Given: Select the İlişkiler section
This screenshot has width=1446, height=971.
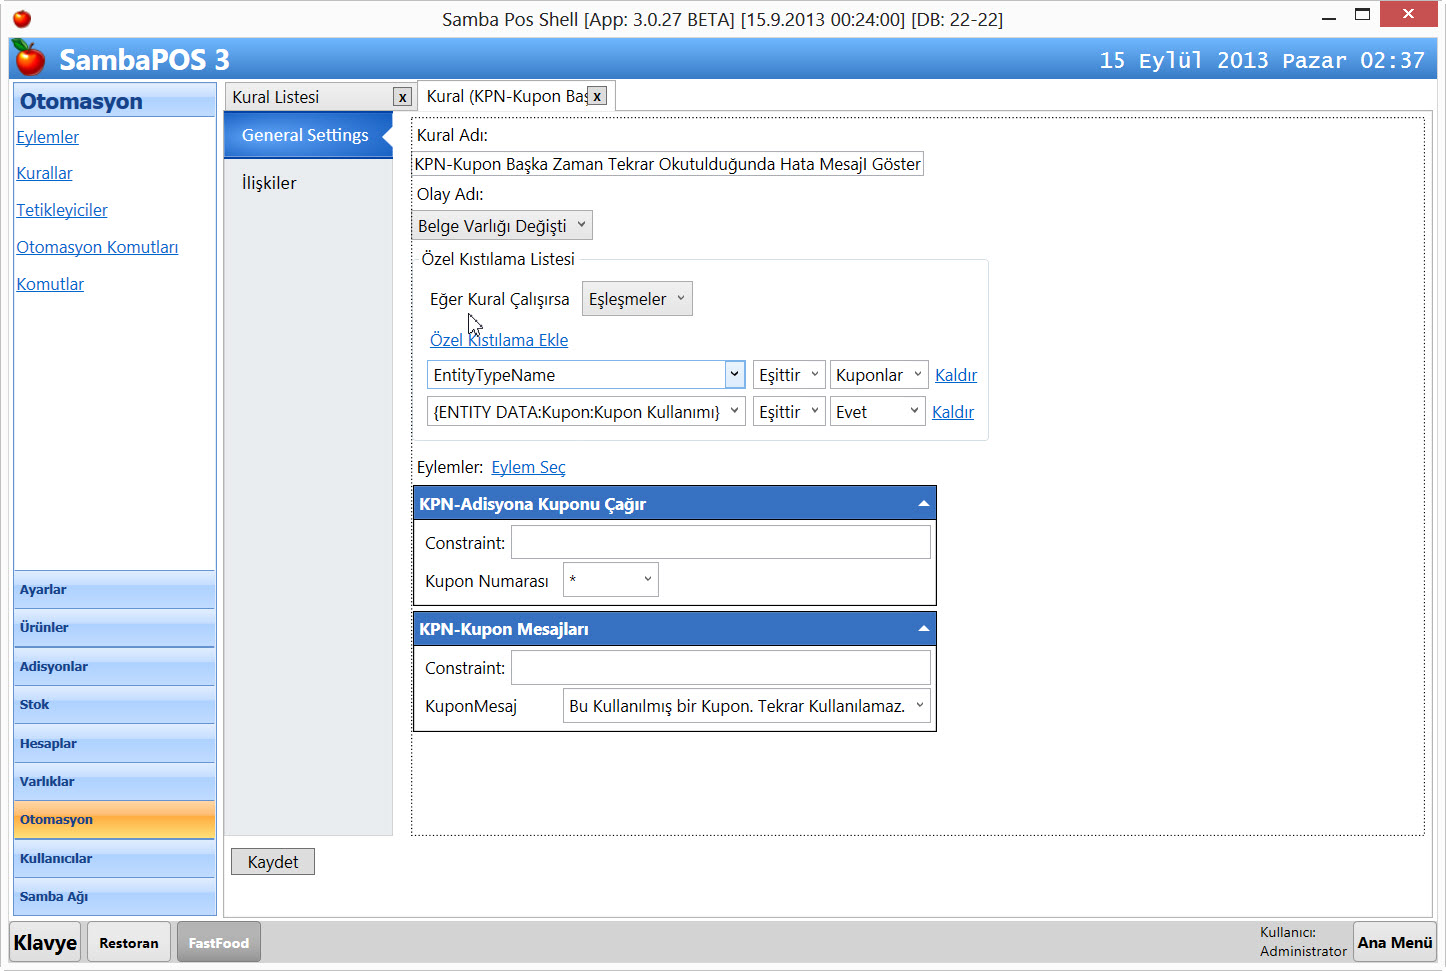Looking at the screenshot, I should (269, 183).
